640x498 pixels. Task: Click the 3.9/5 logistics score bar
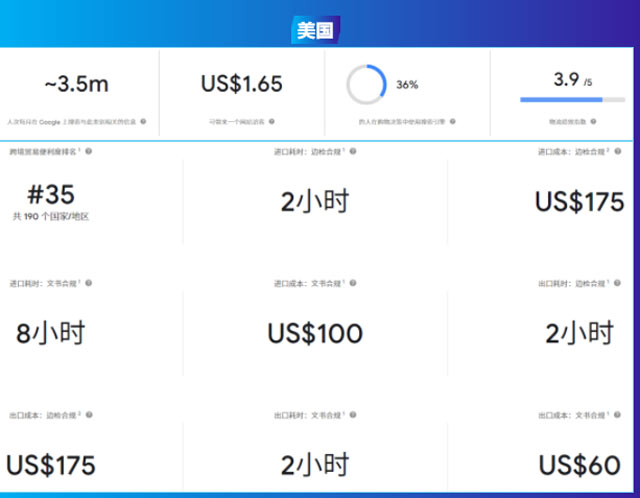click(x=572, y=99)
